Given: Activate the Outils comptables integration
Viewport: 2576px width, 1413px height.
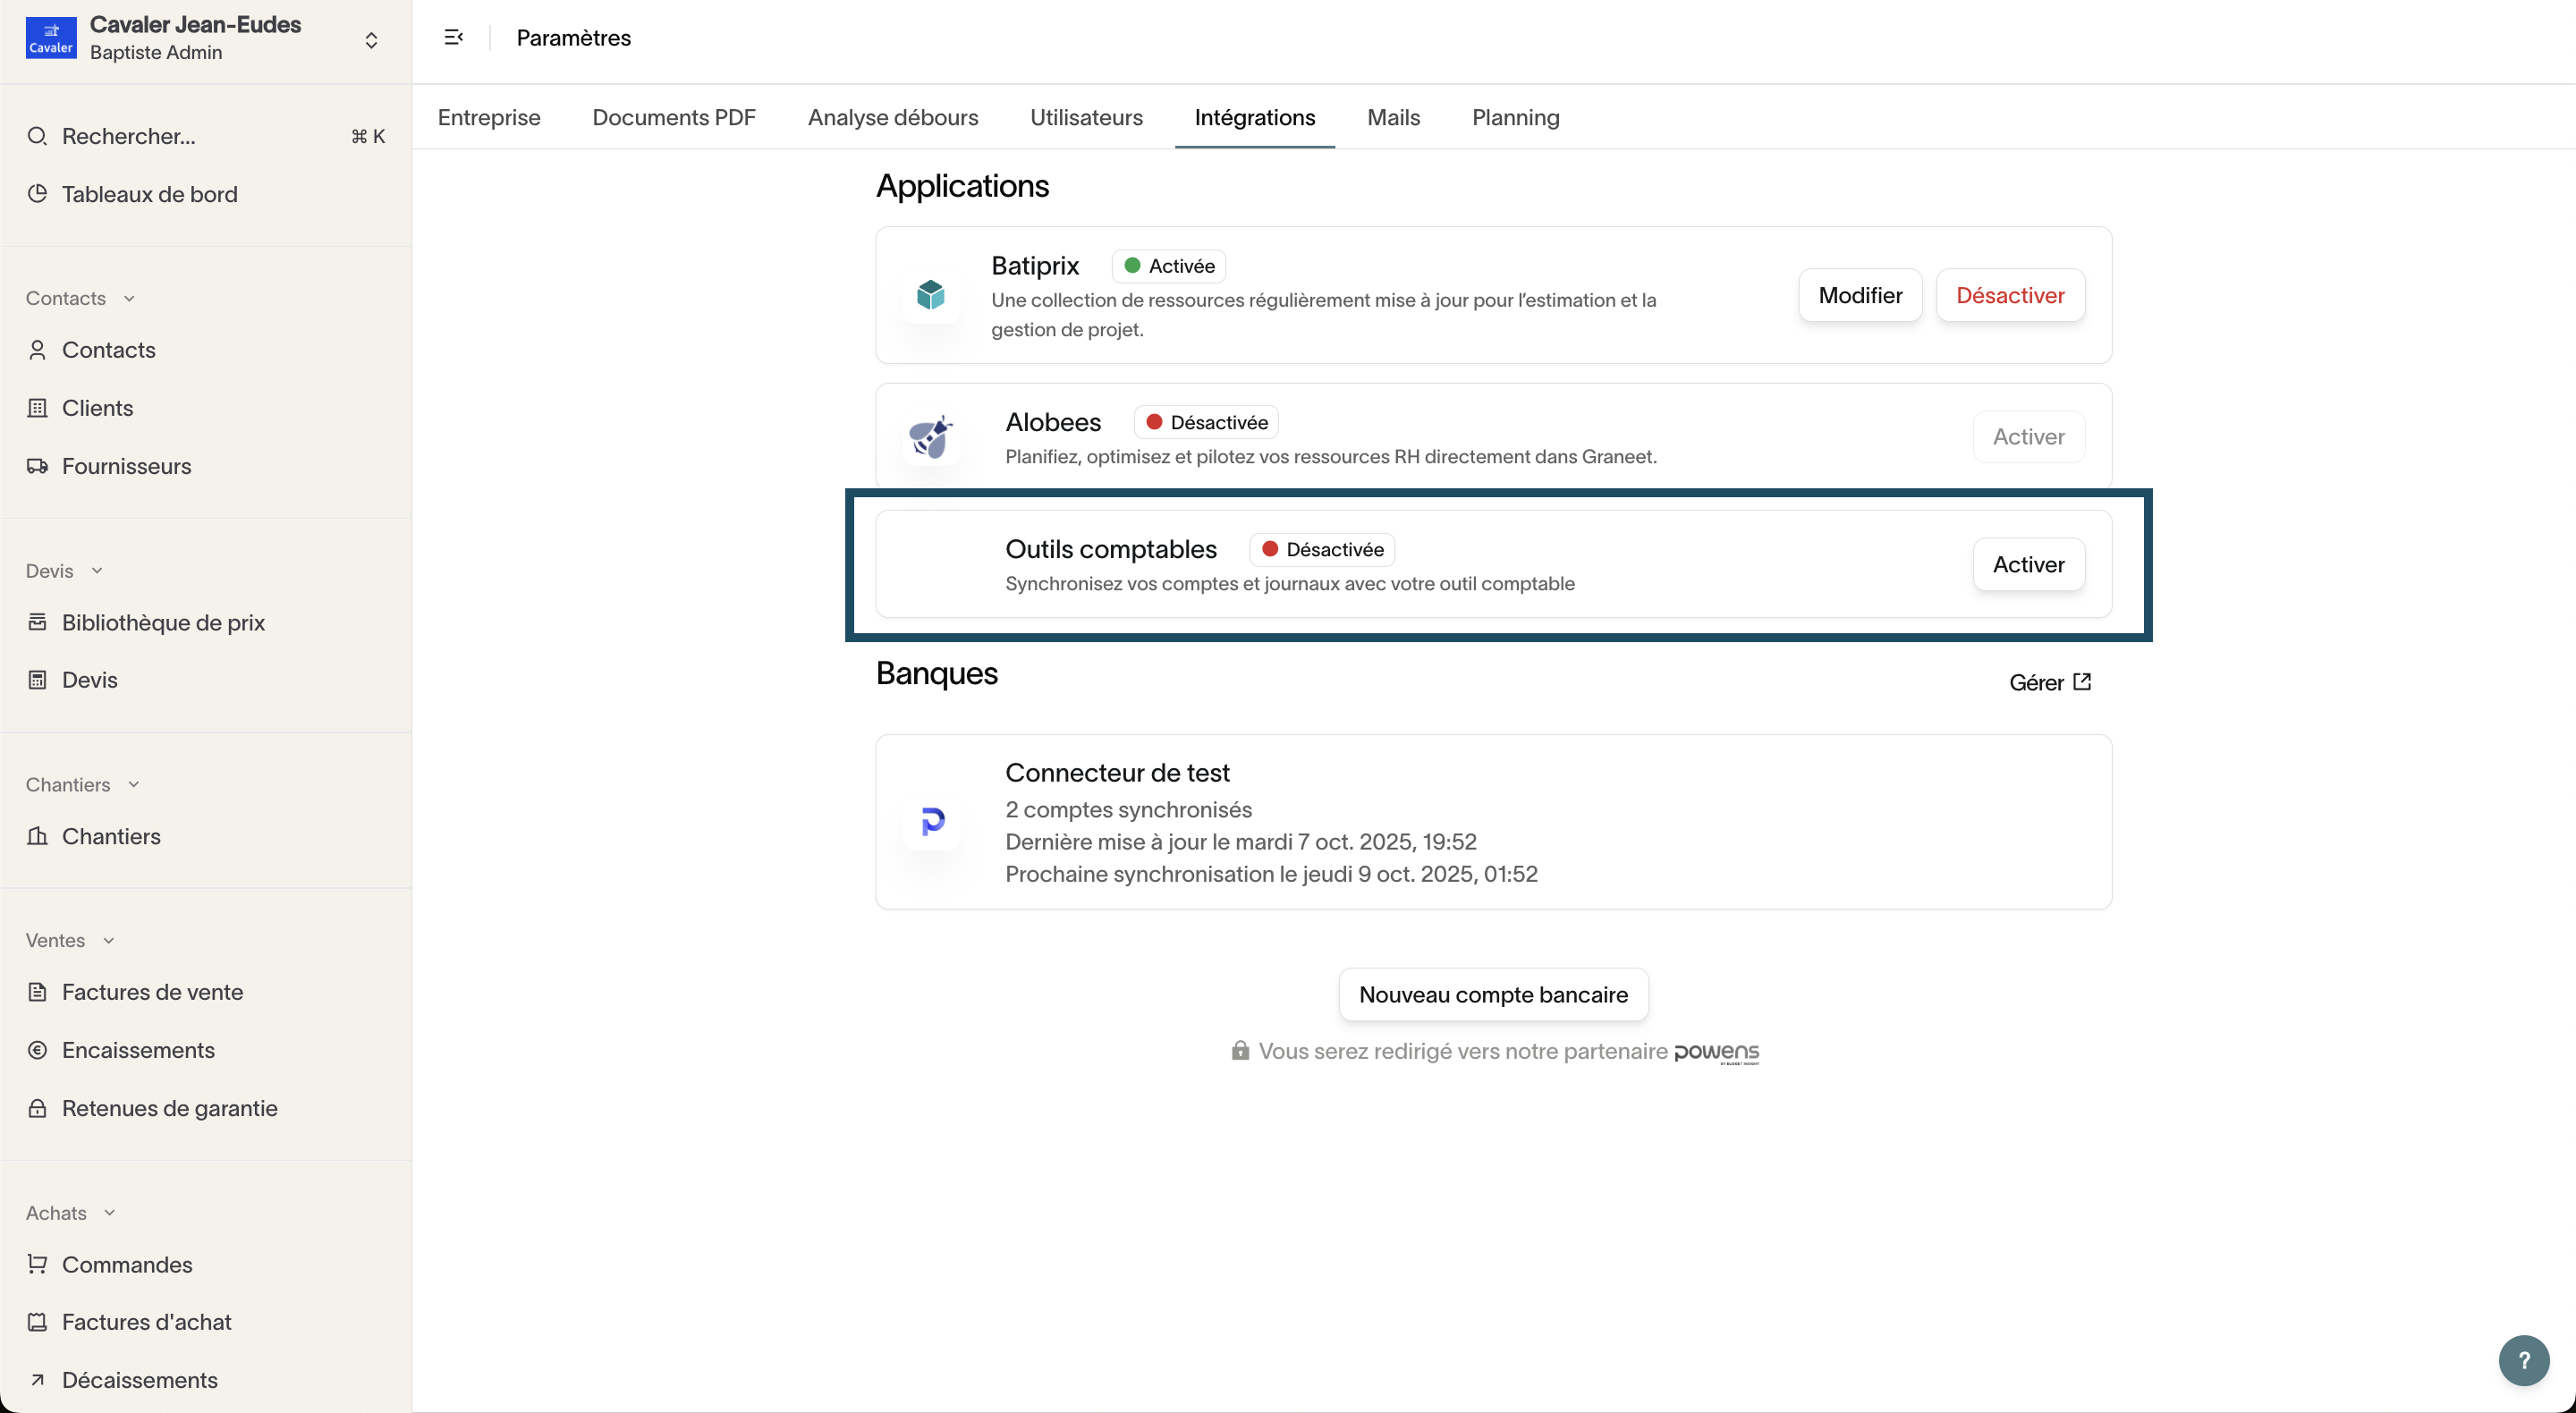Looking at the screenshot, I should click(2028, 564).
